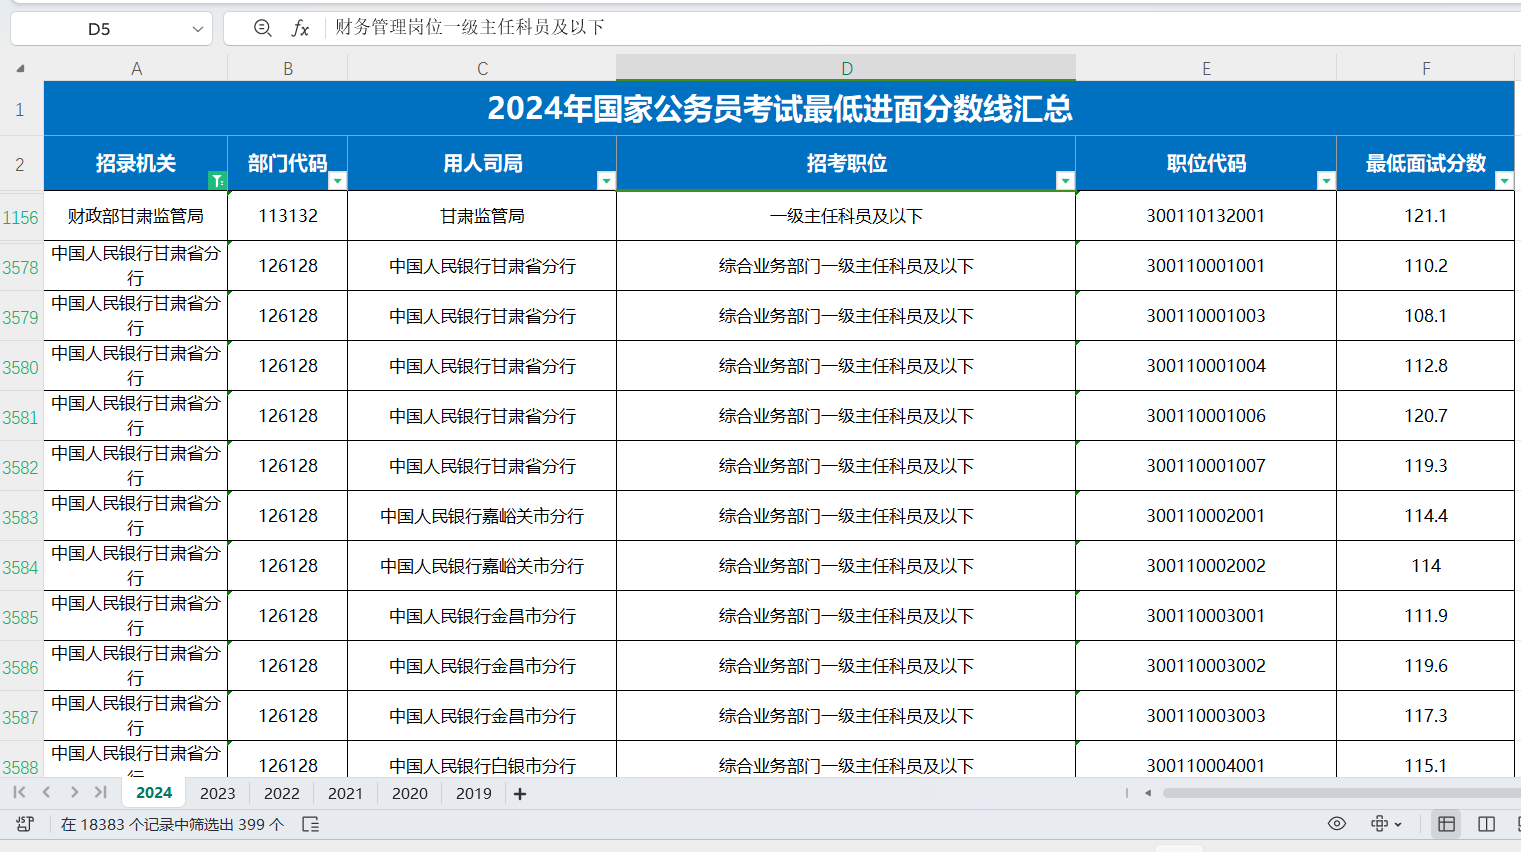The image size is (1521, 852).
Task: Open the Name Box dropdown arrow
Action: point(197,29)
